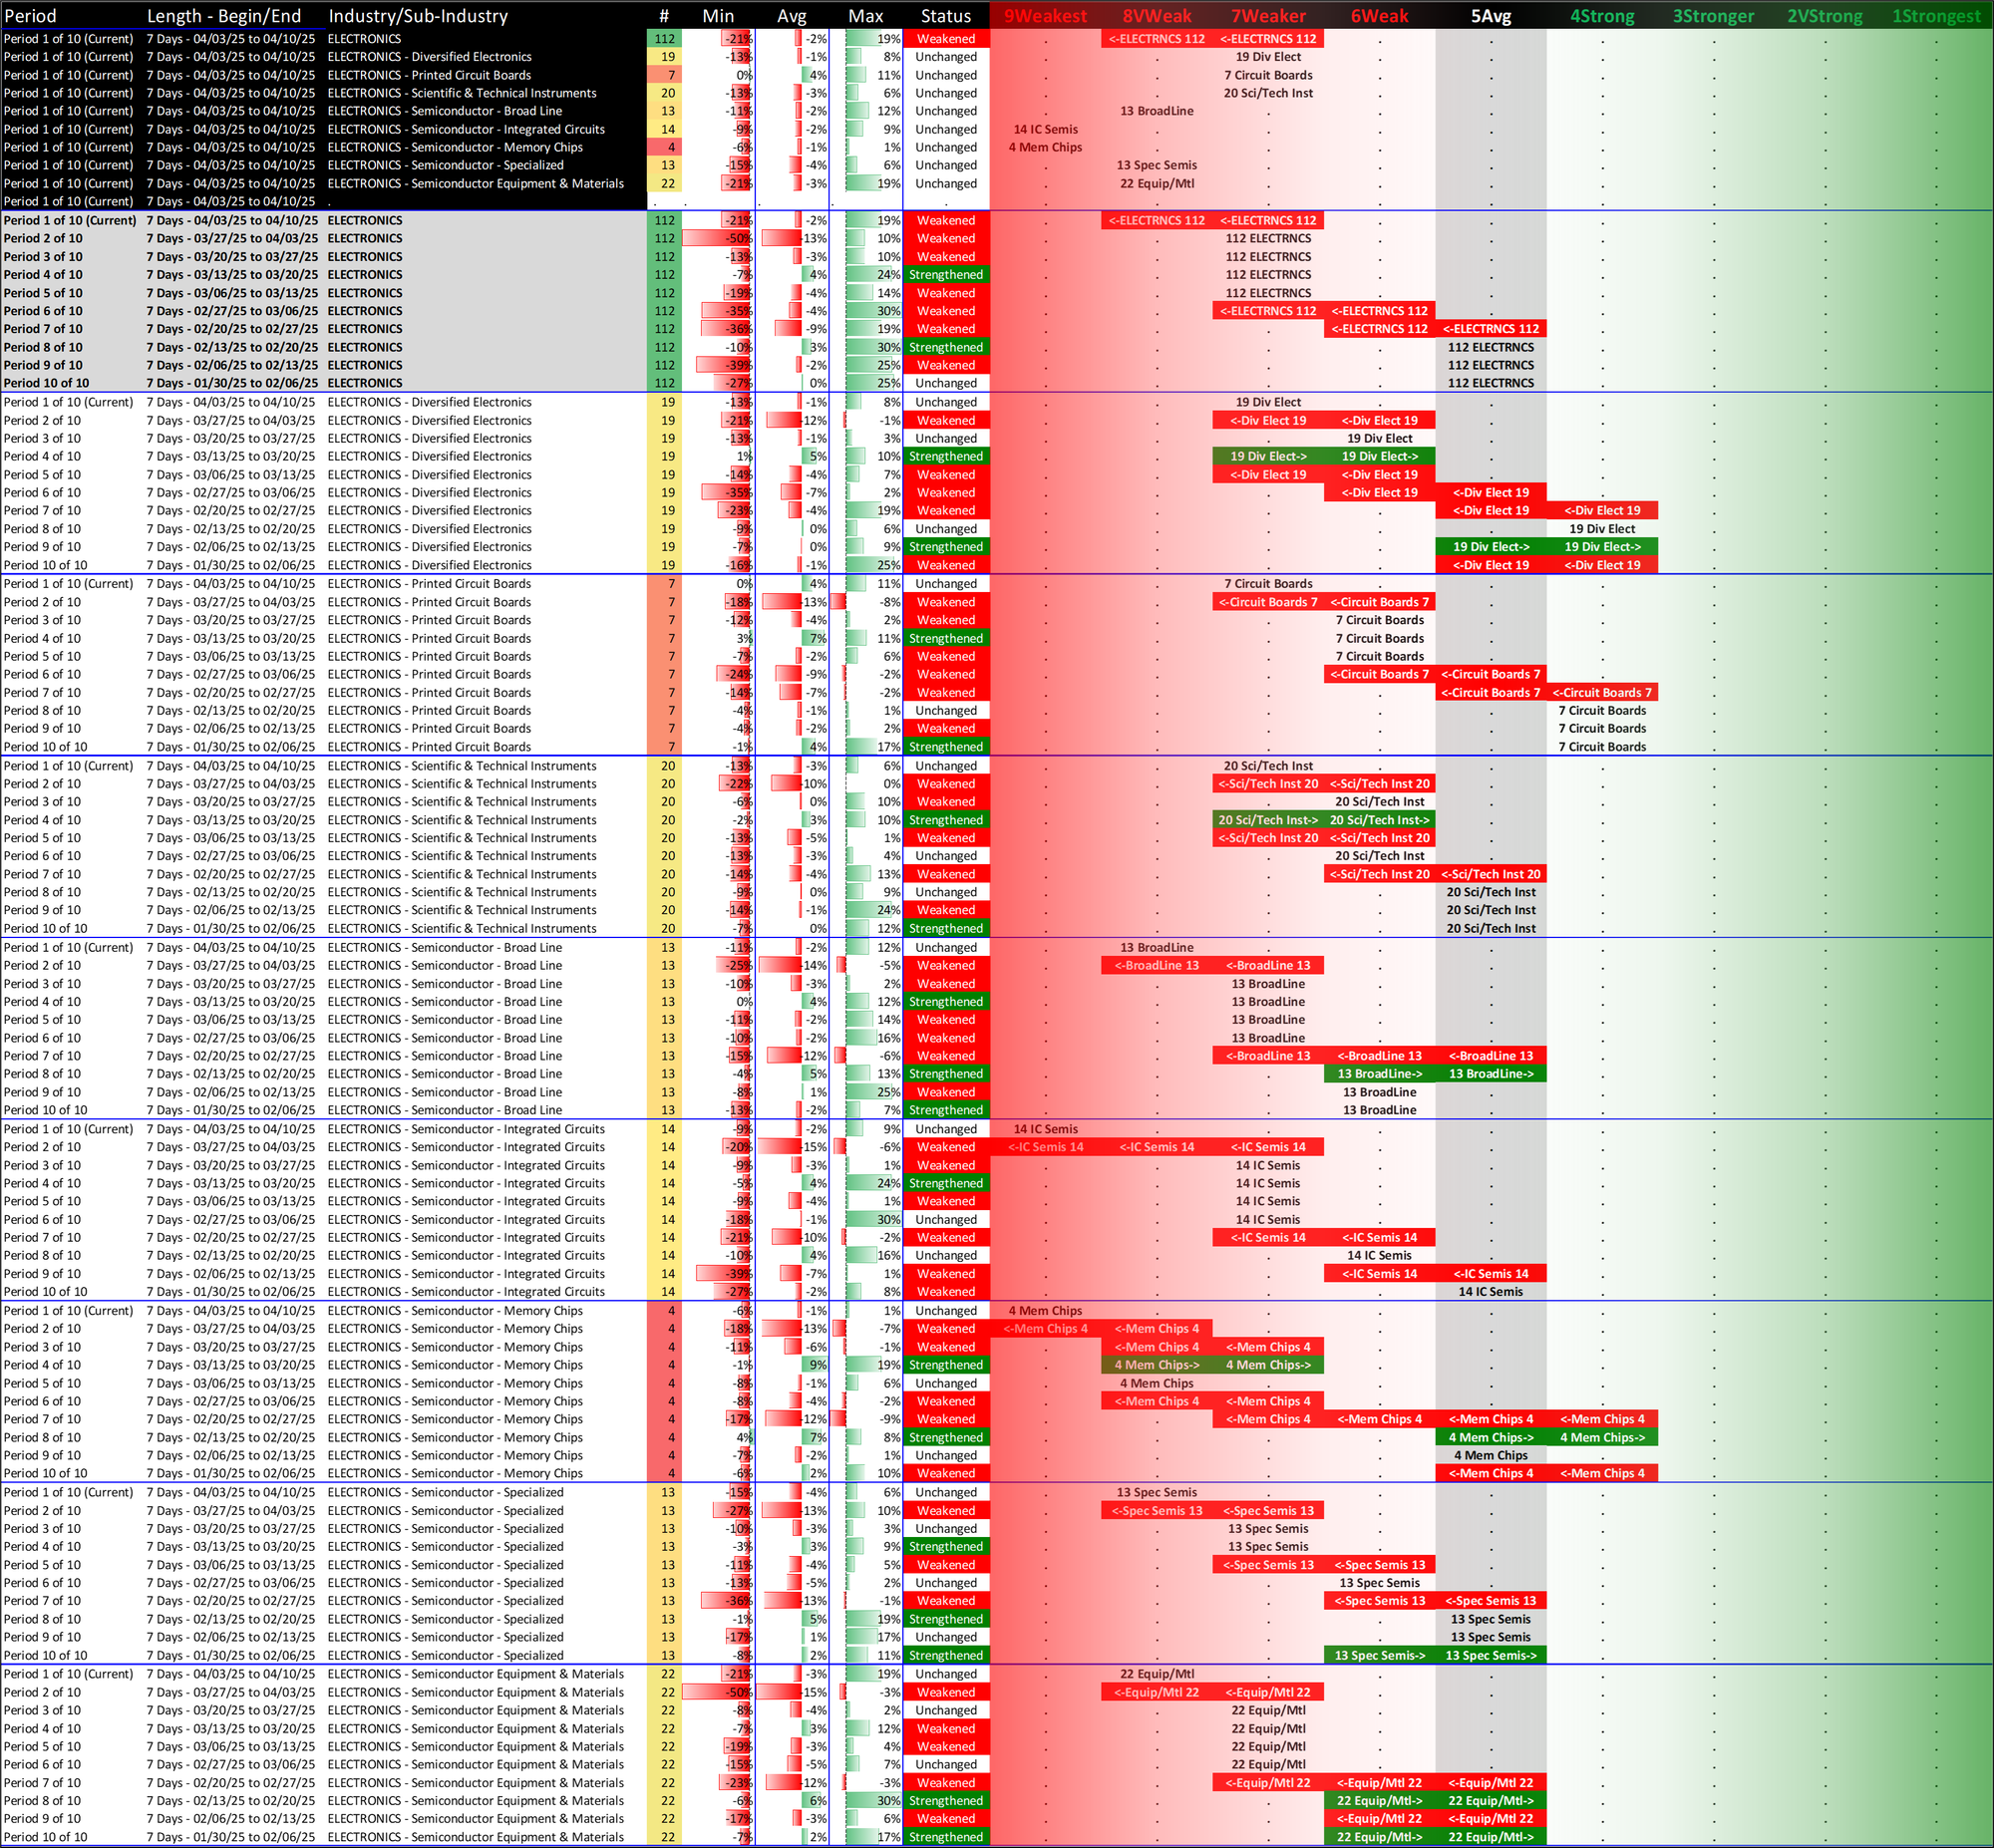This screenshot has height=1848, width=1994.
Task: Click the 9Weakest column header
Action: pyautogui.click(x=1045, y=16)
